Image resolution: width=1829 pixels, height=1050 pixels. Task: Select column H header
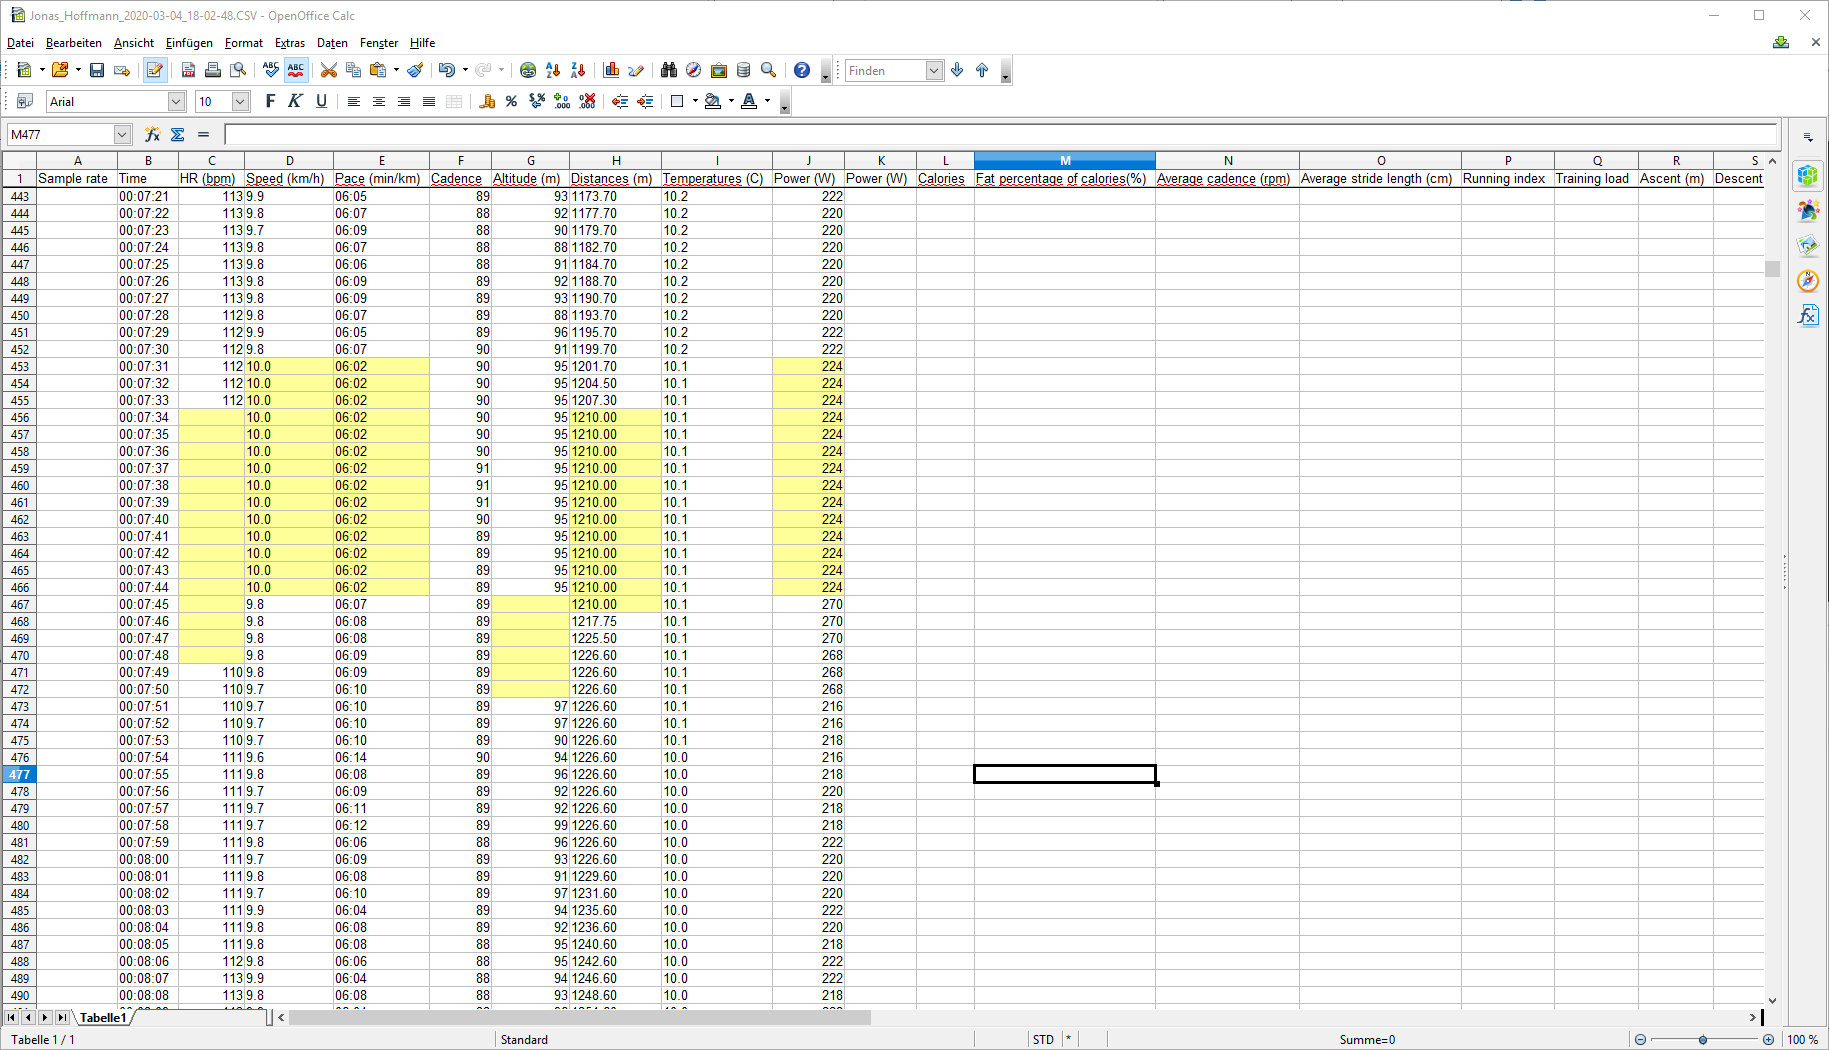pos(615,161)
